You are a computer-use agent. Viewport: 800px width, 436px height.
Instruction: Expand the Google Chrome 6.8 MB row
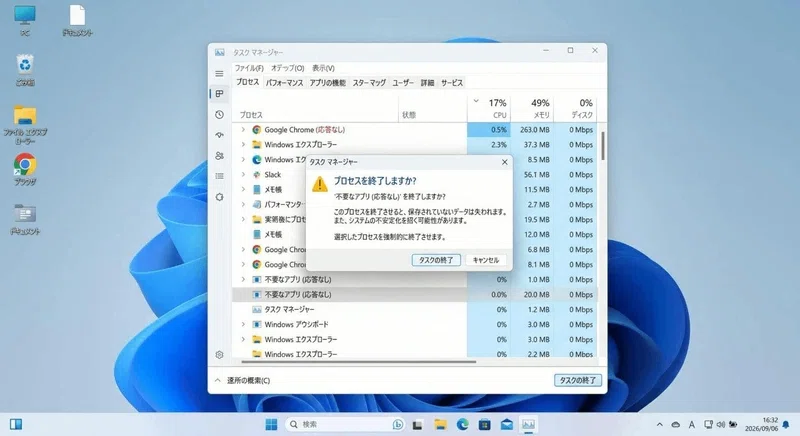point(243,250)
